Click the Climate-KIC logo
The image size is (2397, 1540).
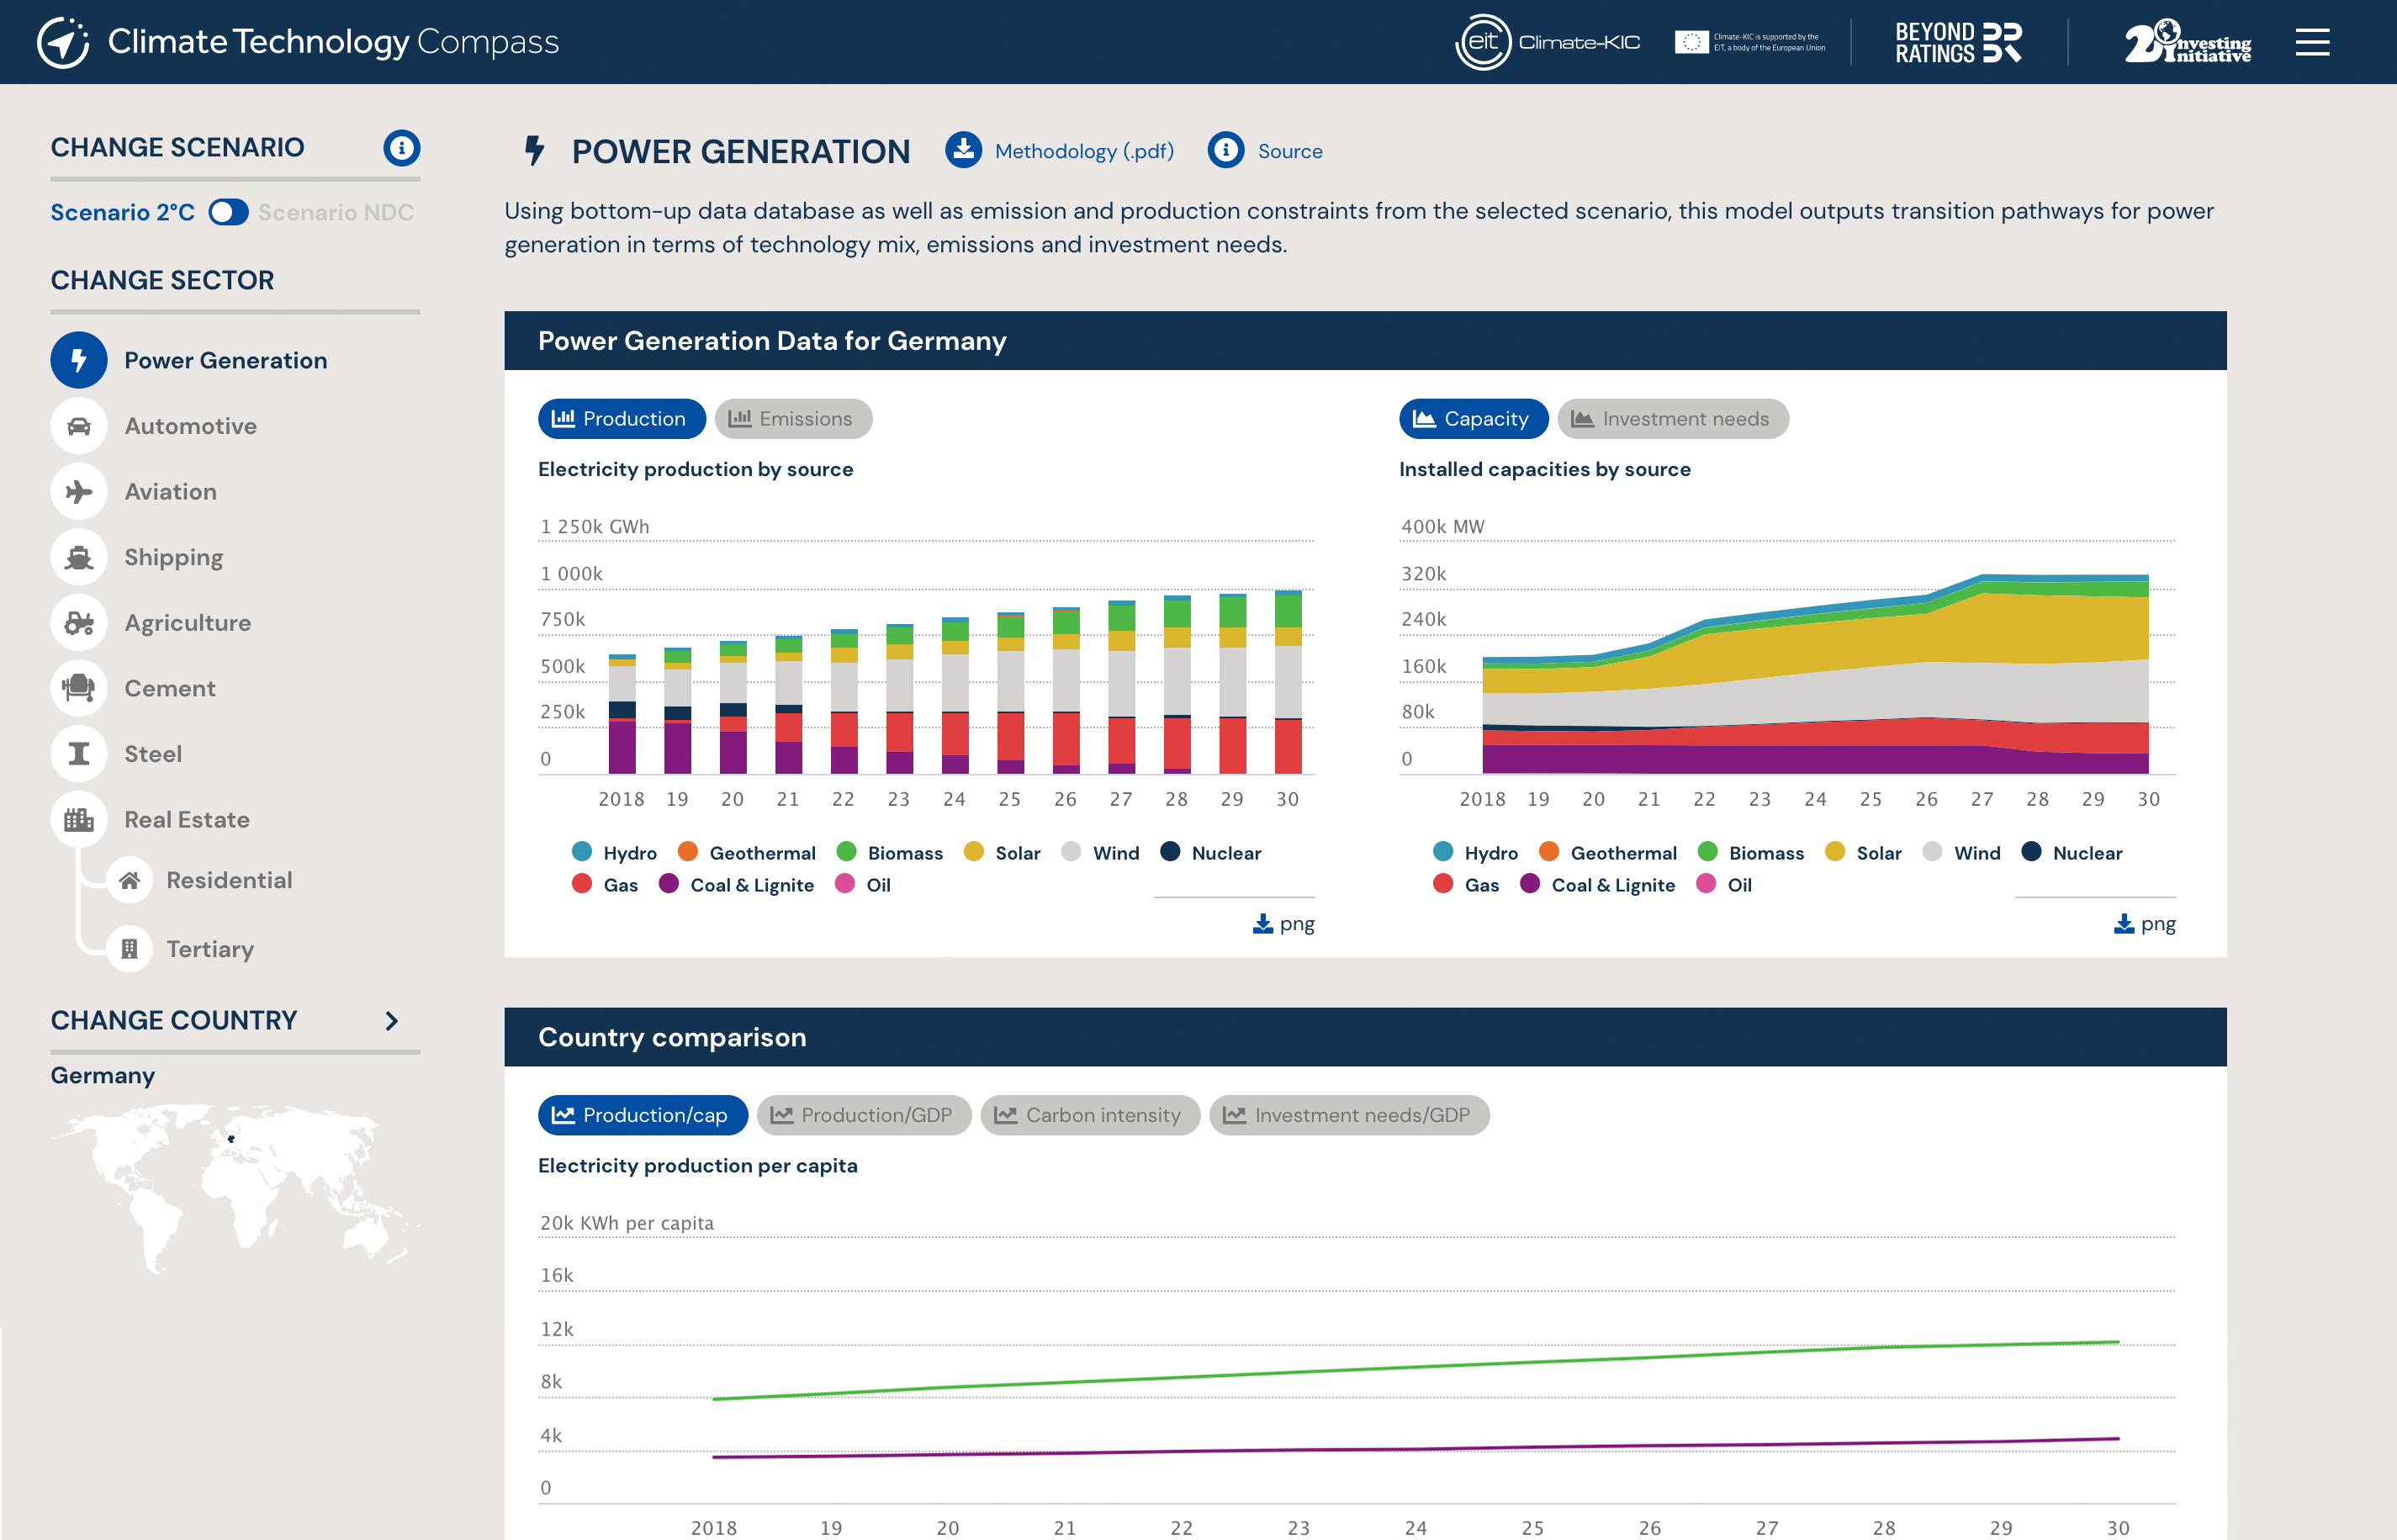point(1547,42)
